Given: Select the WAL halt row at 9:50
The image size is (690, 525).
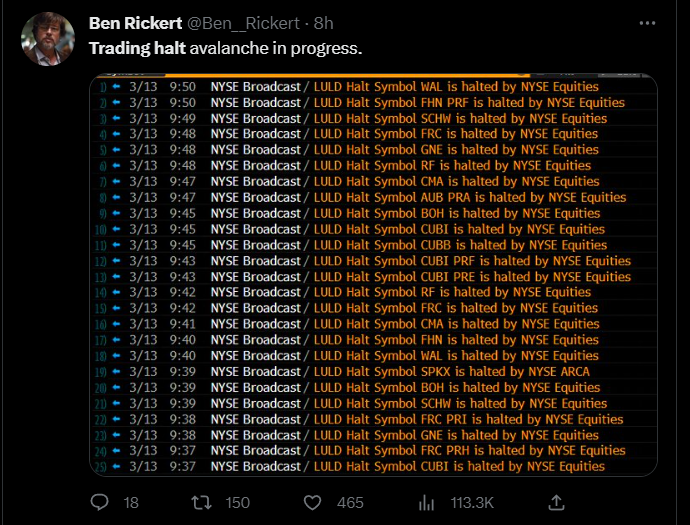Looking at the screenshot, I should tap(373, 87).
